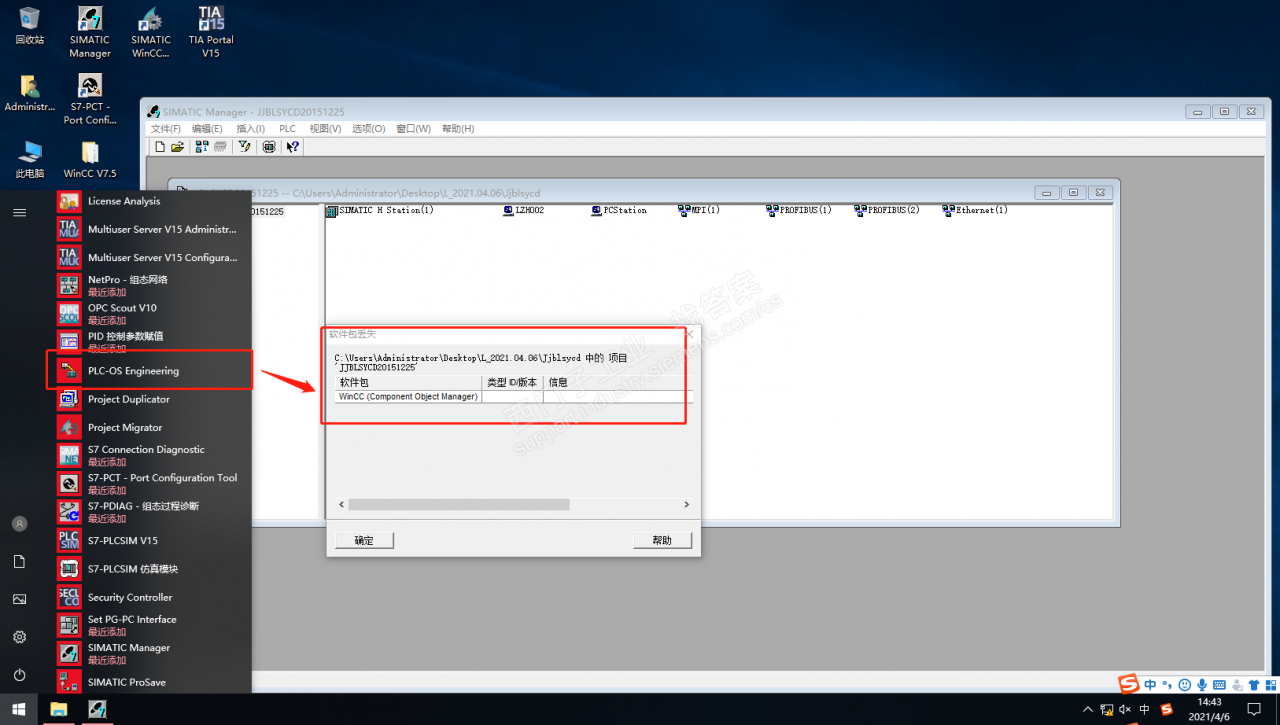Select the PROFIBUS(2) network object
Viewport: 1280px width, 725px height.
coord(887,211)
